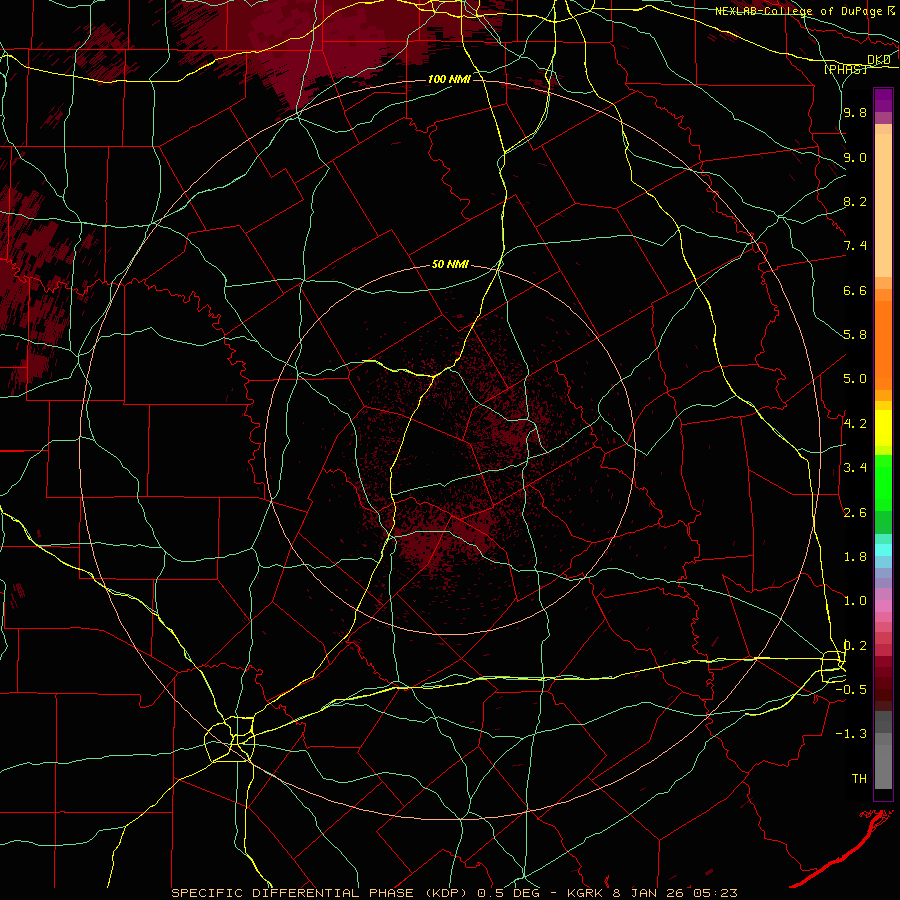Click the 4.2 scale label
Viewport: 900px width, 900px height.
point(855,424)
